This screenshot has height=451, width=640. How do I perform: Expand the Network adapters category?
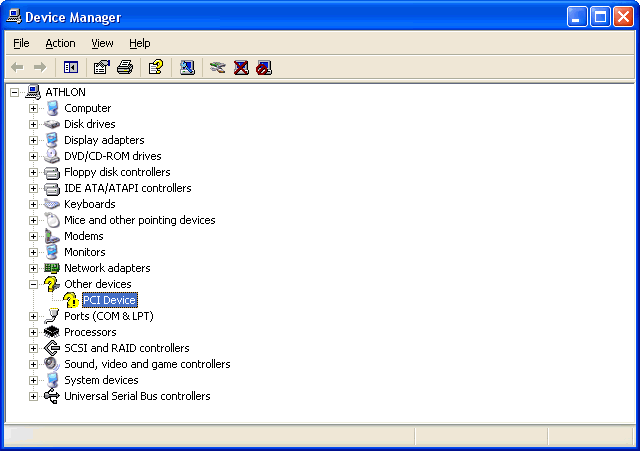[33, 268]
